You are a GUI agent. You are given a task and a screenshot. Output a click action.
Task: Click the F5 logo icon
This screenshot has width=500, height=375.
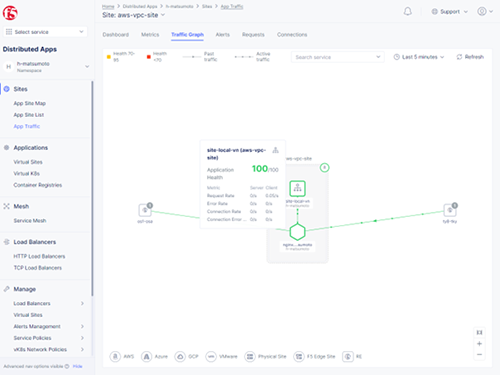click(x=10, y=13)
